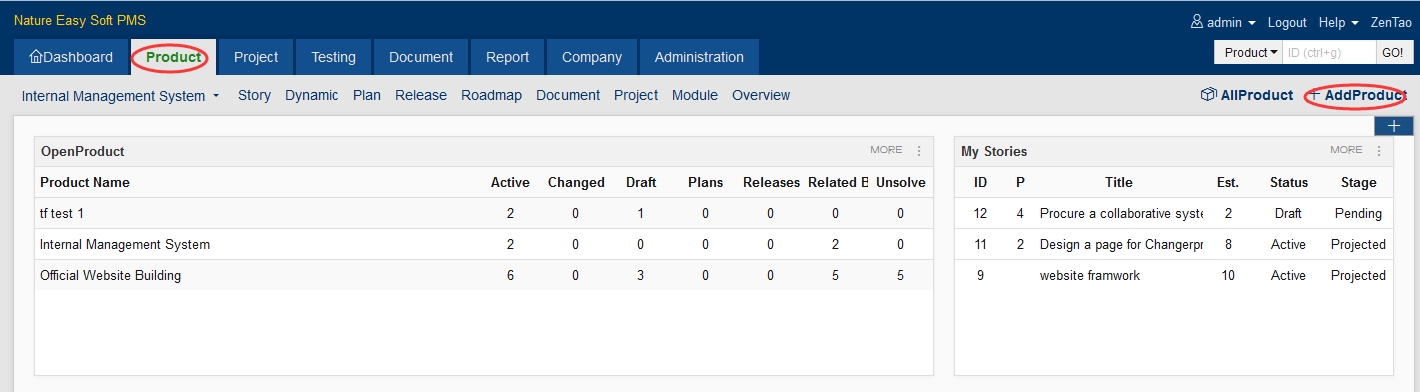
Task: Switch to the Administration tab
Action: tap(699, 57)
